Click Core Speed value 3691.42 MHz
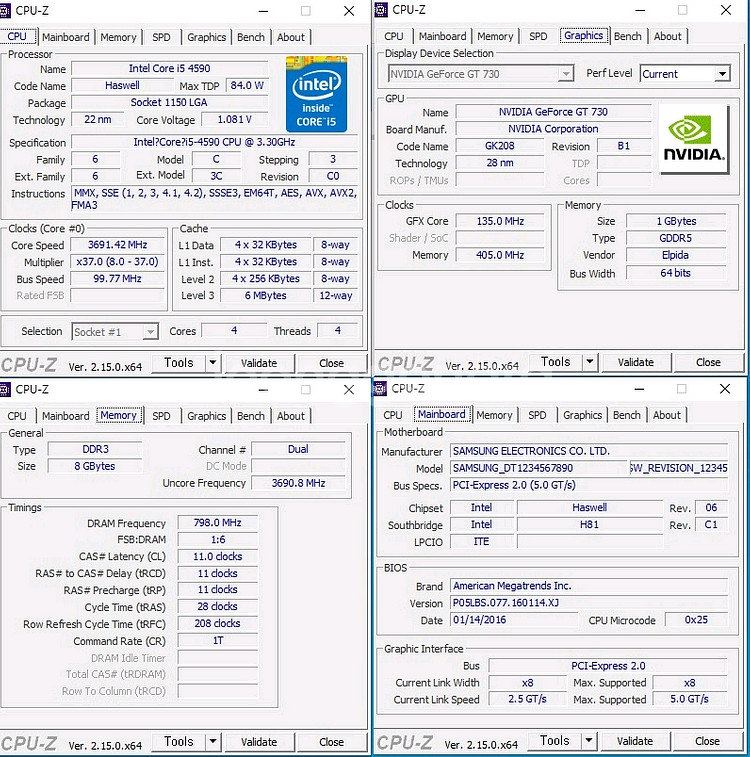The width and height of the screenshot is (750, 757). (118, 245)
